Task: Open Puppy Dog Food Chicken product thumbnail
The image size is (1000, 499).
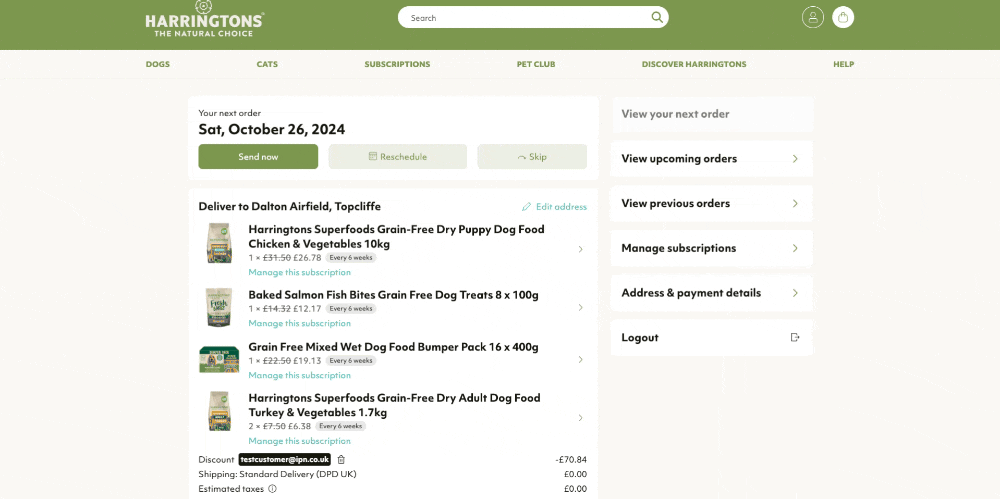Action: click(x=219, y=243)
